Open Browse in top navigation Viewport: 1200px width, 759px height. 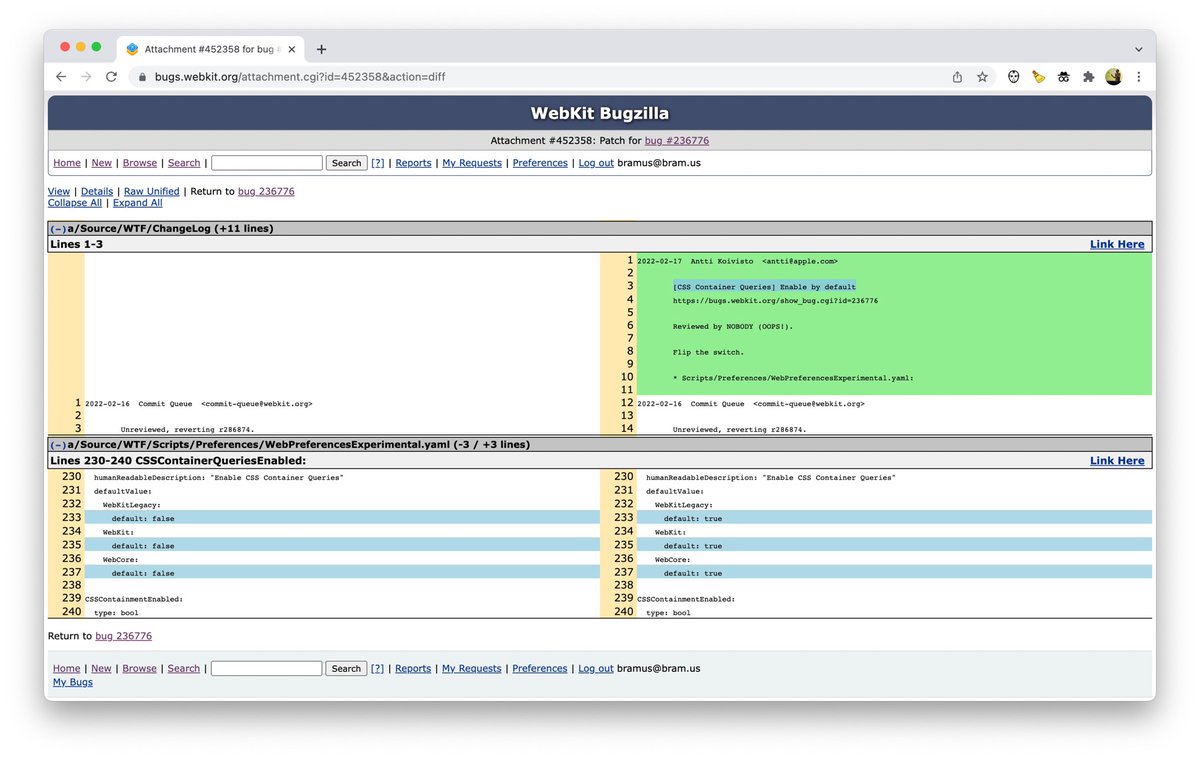point(140,163)
